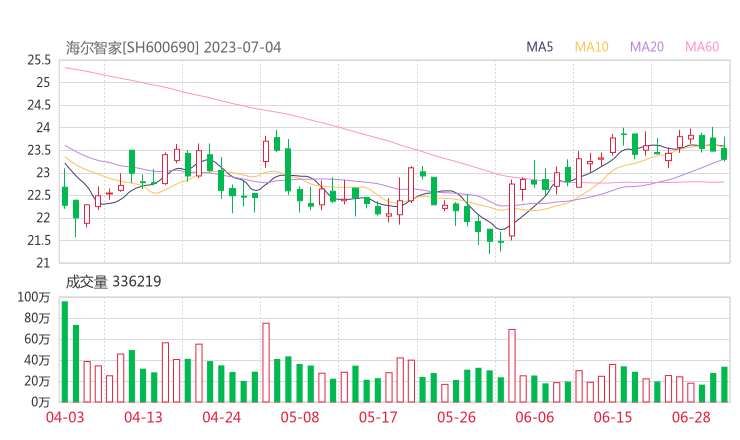Viewport: 740px width, 440px height.
Task: Click the tallest green volume bar above 04-03
Action: point(65,352)
